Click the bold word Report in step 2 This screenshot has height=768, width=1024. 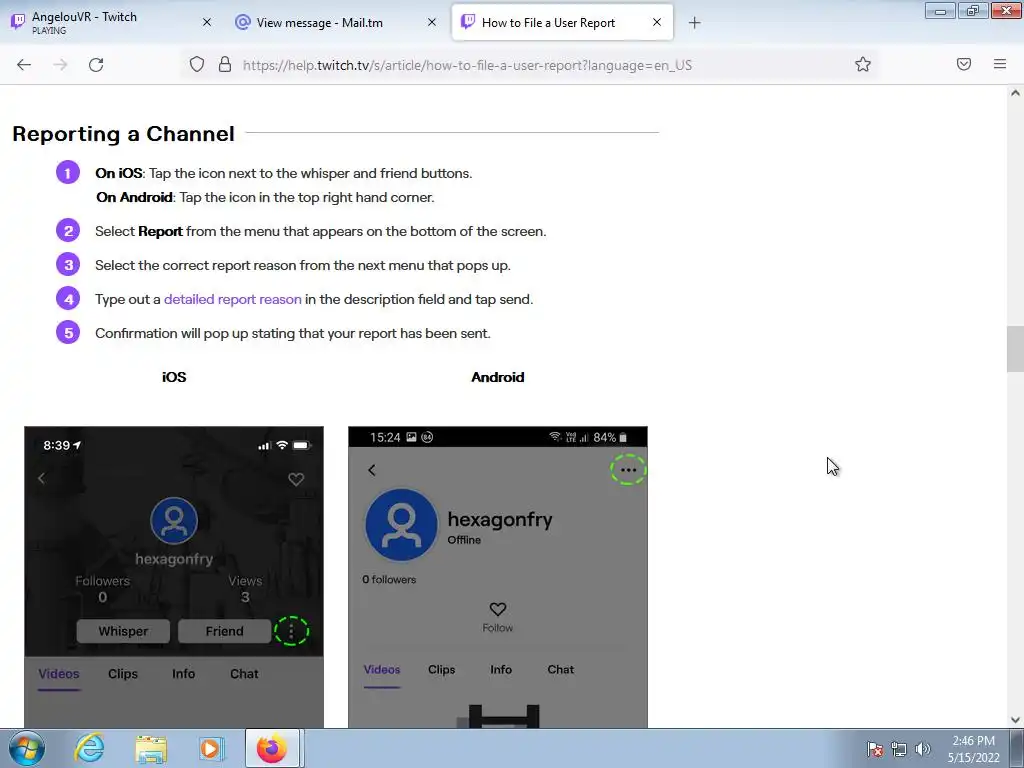(160, 231)
